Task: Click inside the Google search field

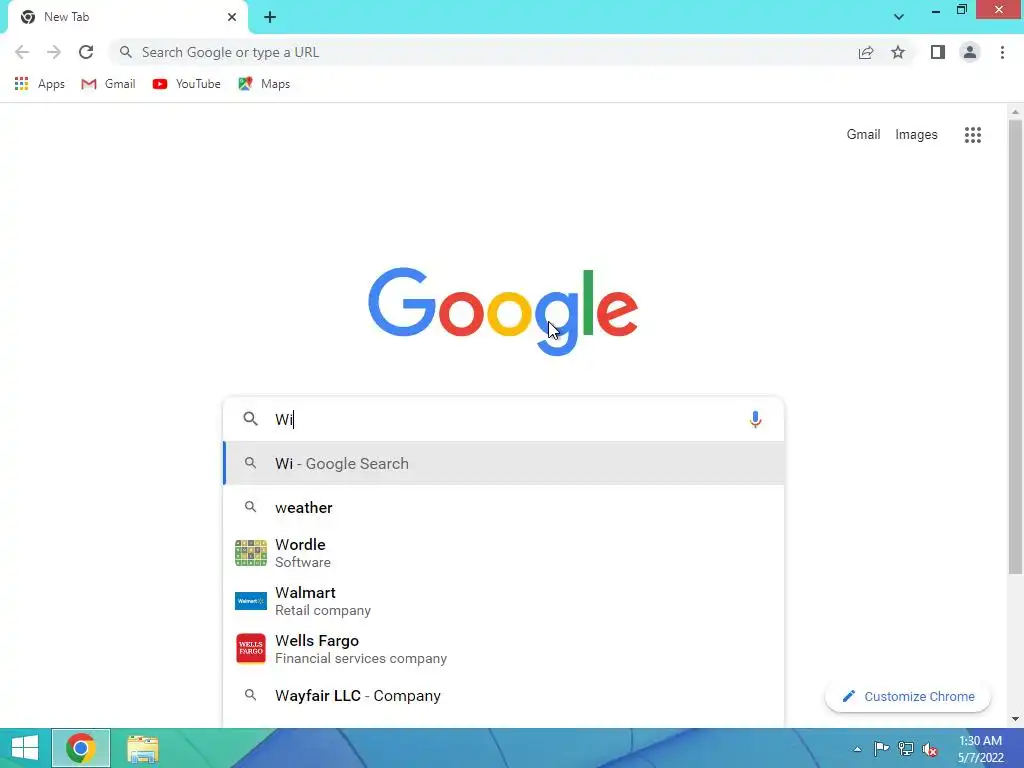Action: [503, 419]
